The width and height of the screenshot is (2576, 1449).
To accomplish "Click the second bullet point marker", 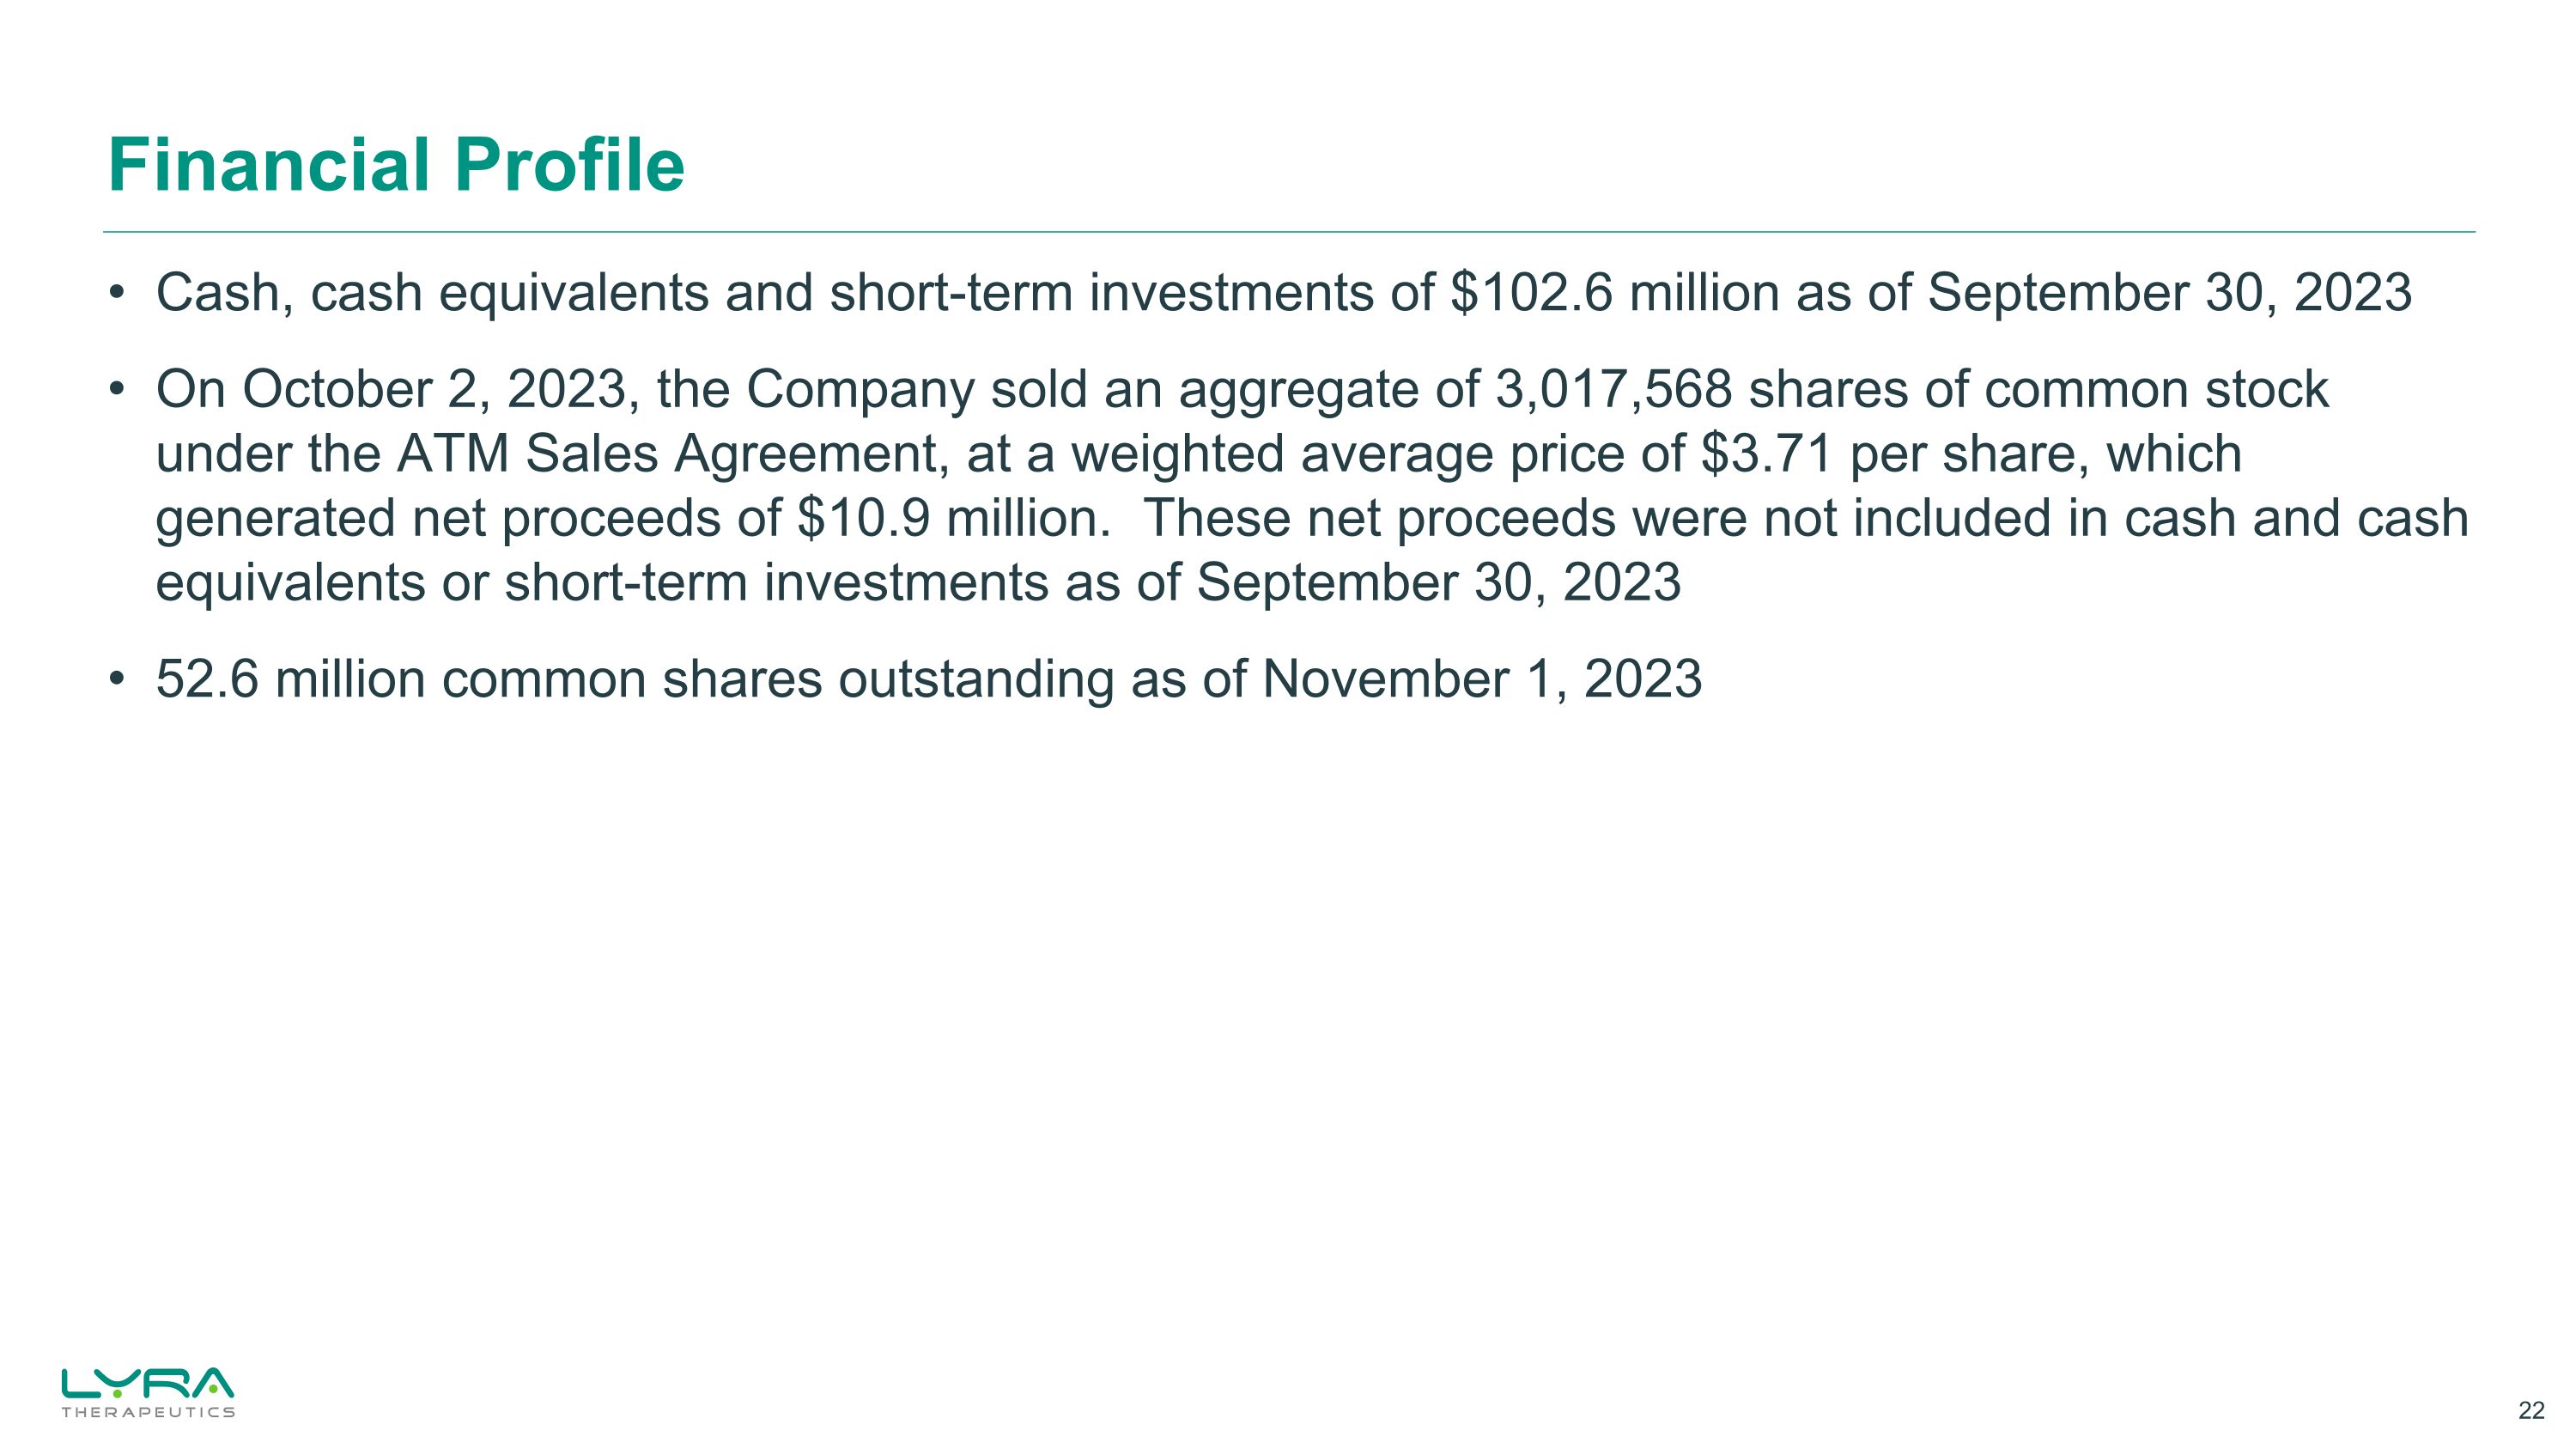I will coord(118,389).
